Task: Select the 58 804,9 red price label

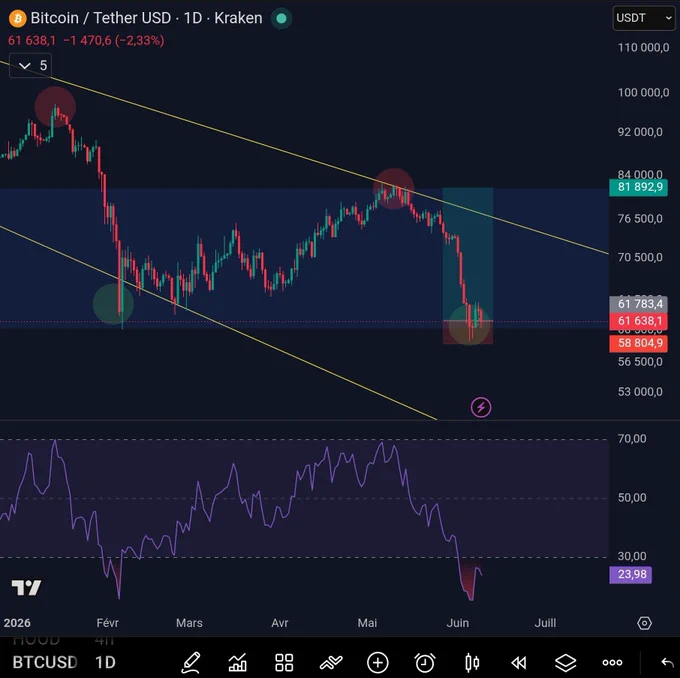Action: tap(638, 343)
